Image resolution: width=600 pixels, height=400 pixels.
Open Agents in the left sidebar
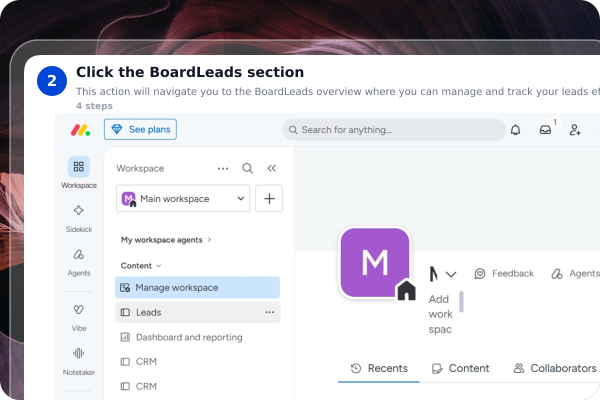pos(79,263)
